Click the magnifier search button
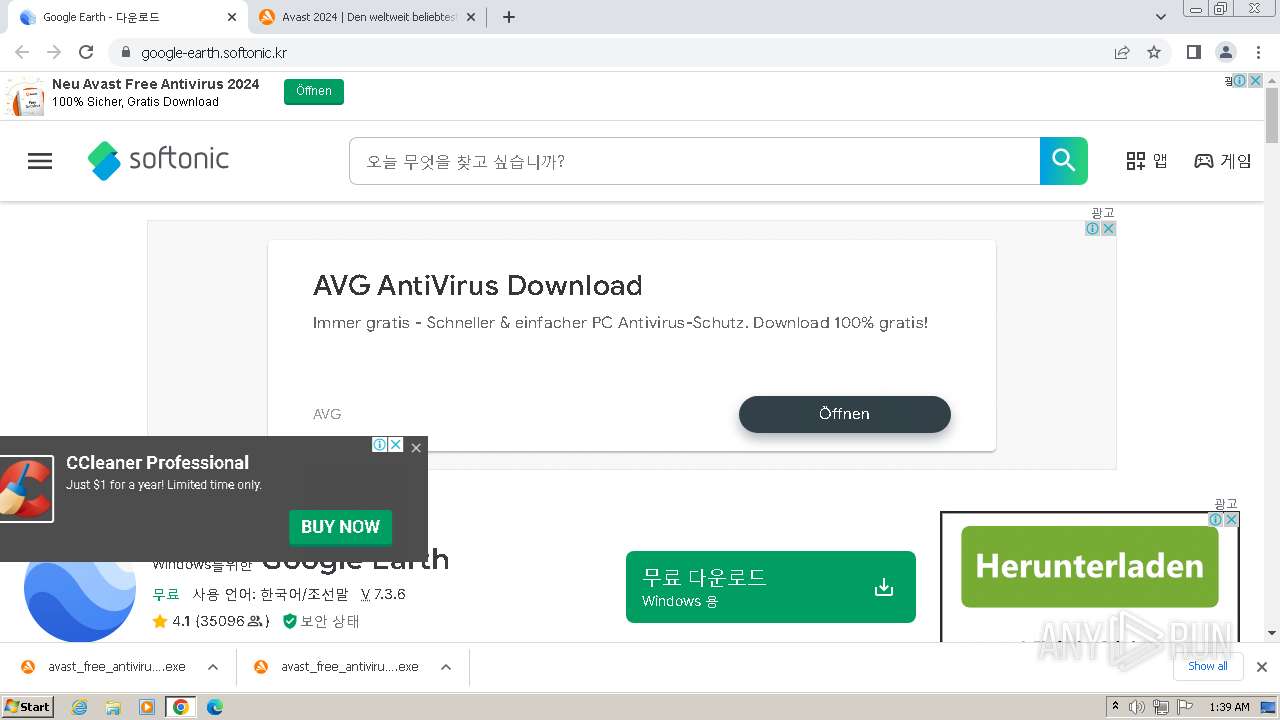The image size is (1280, 720). pos(1063,161)
